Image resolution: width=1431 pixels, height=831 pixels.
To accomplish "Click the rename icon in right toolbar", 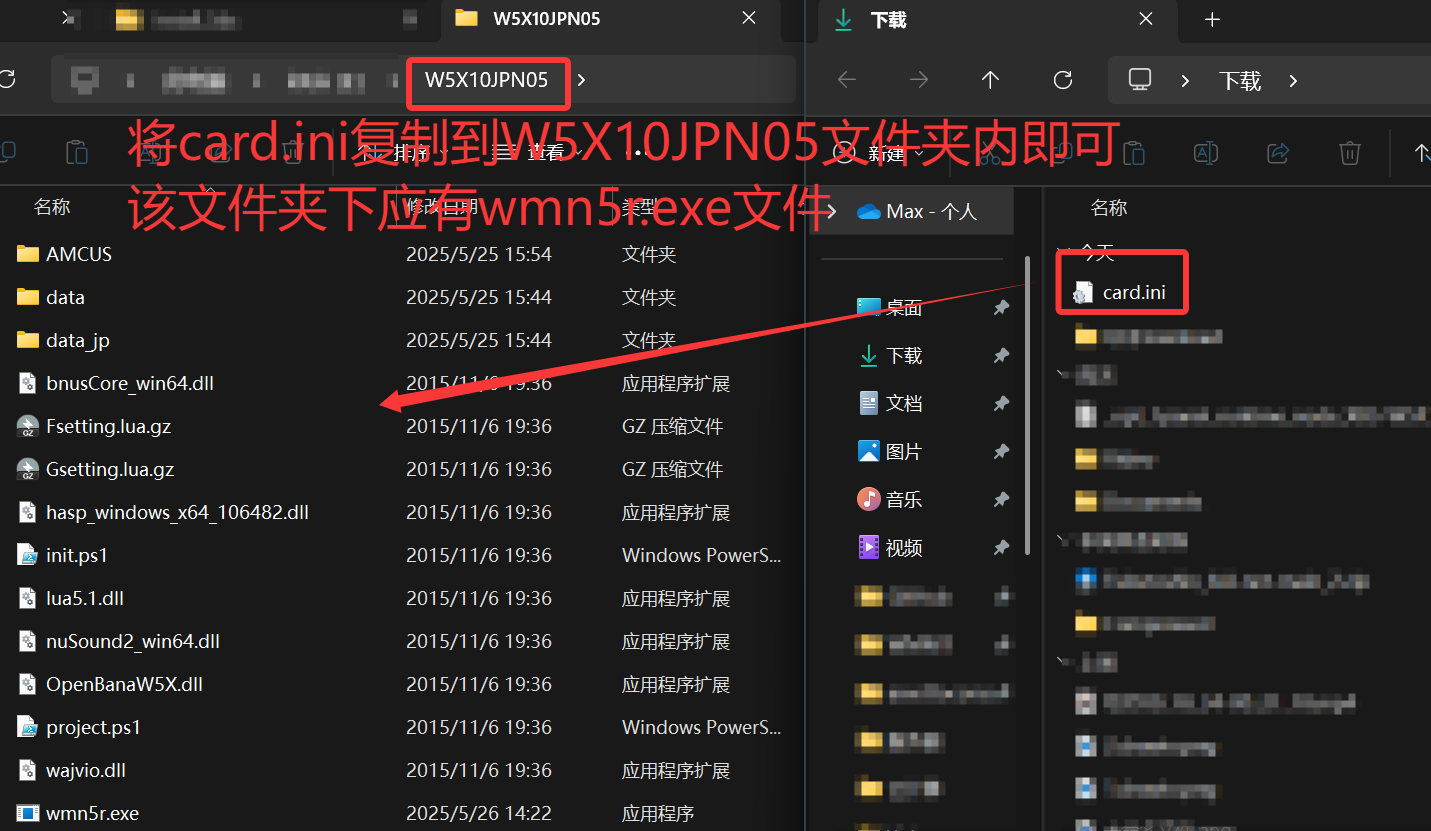I will [1206, 152].
